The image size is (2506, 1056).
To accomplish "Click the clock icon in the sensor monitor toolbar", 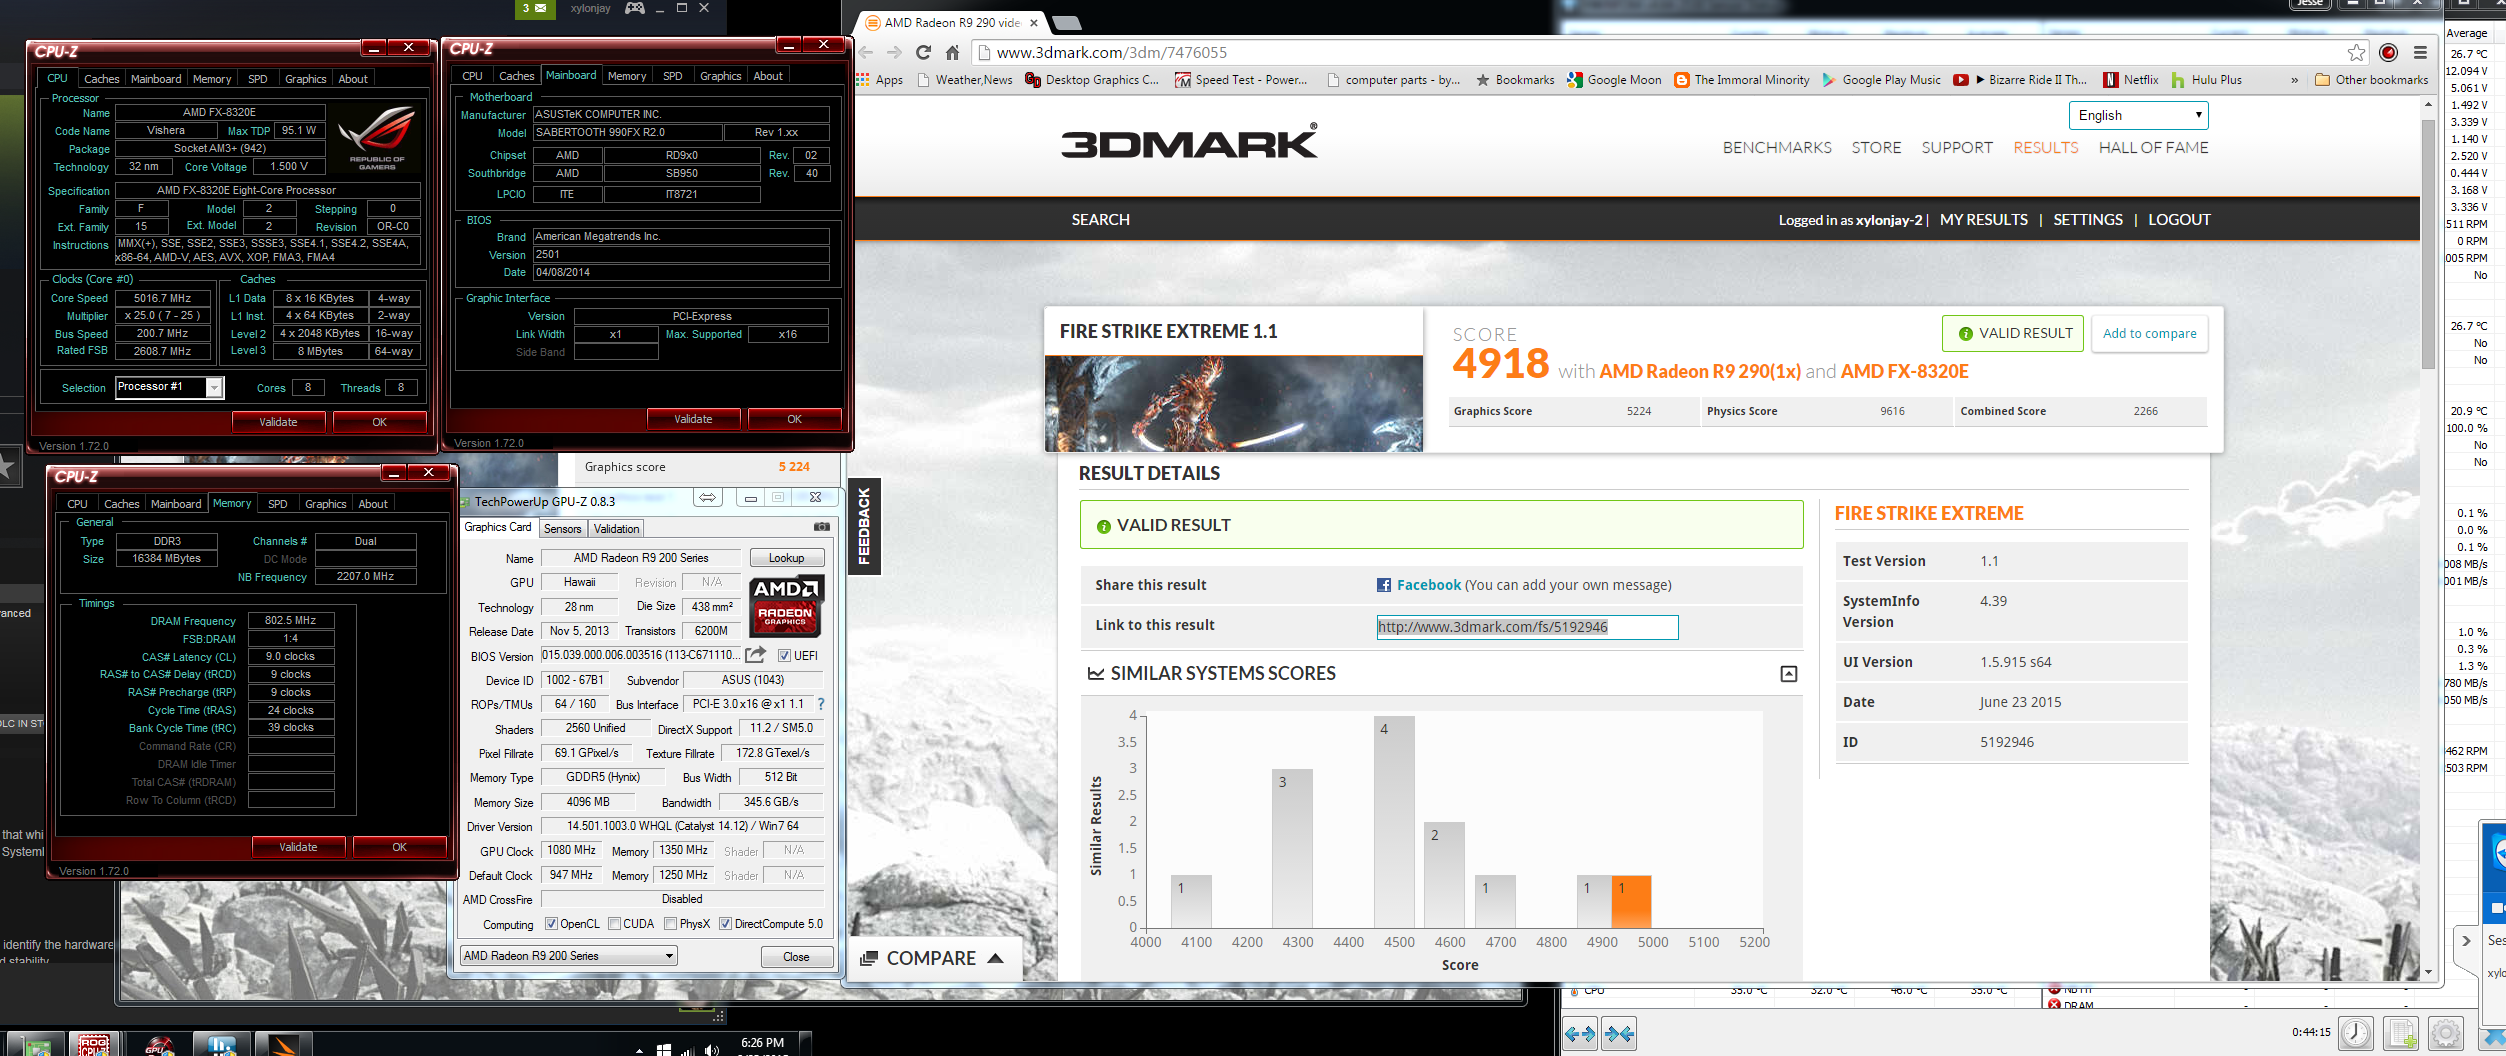I will tap(2356, 1033).
